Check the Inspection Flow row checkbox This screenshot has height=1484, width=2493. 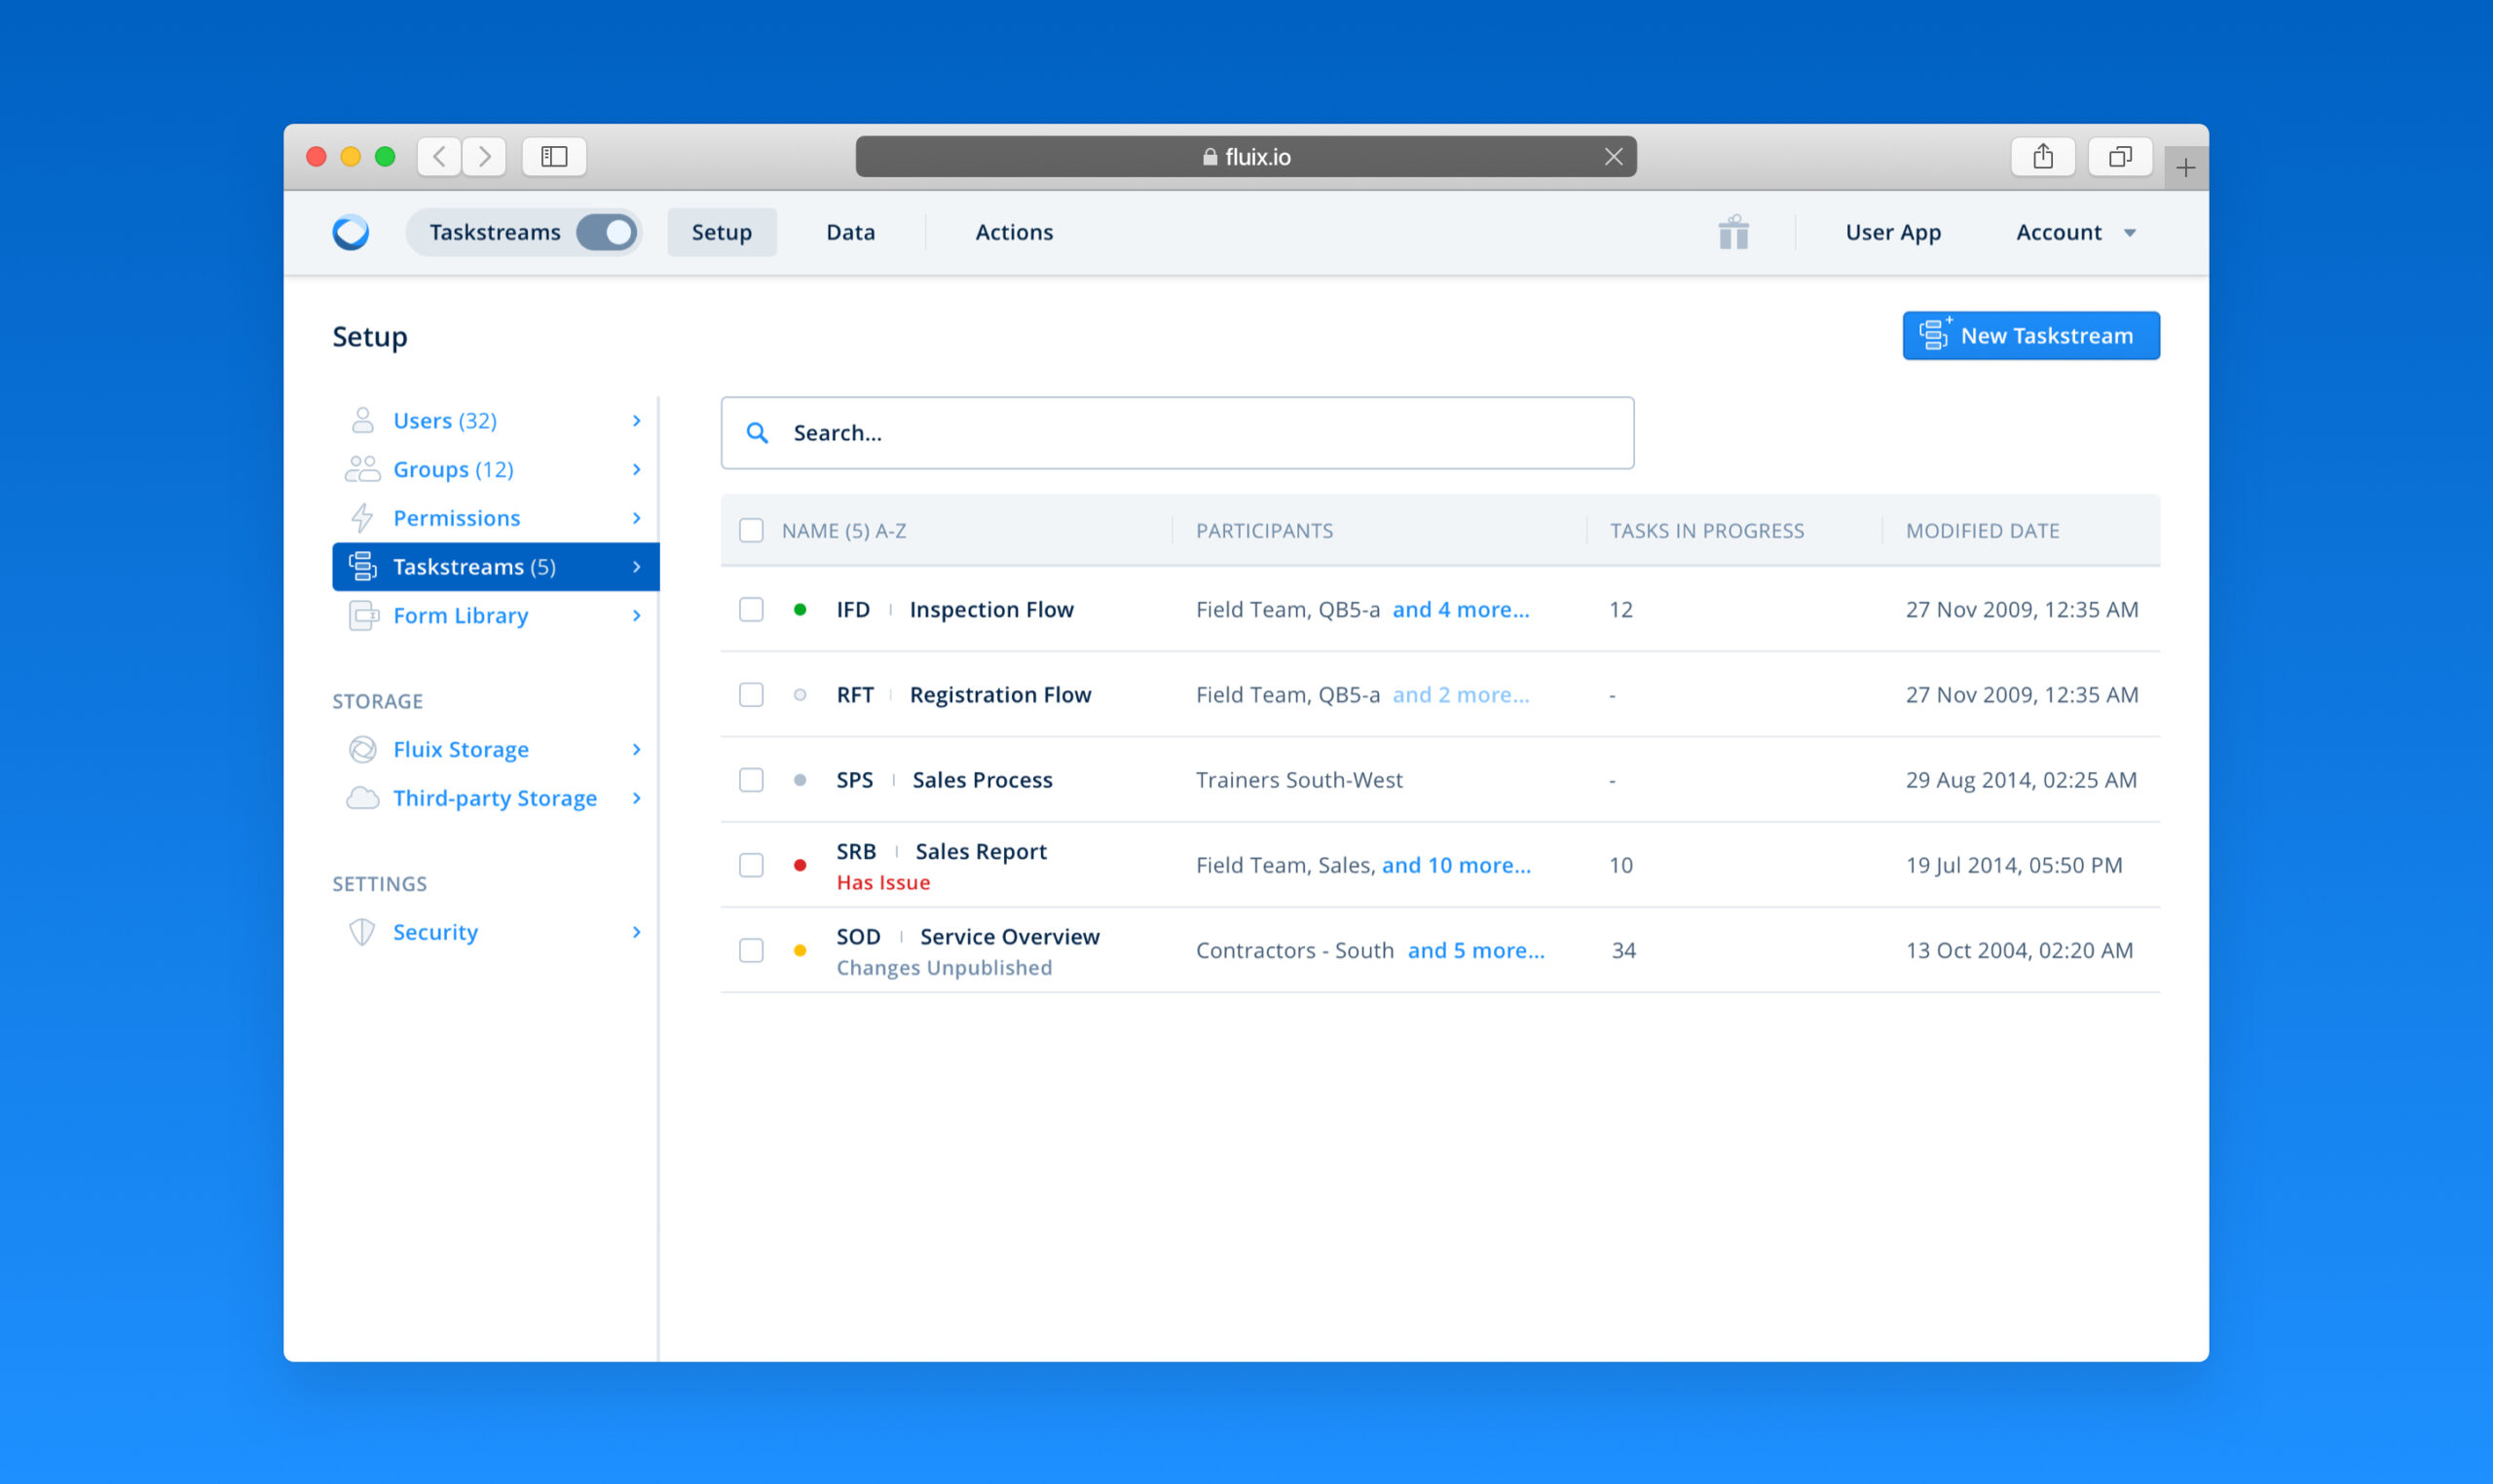[x=751, y=609]
